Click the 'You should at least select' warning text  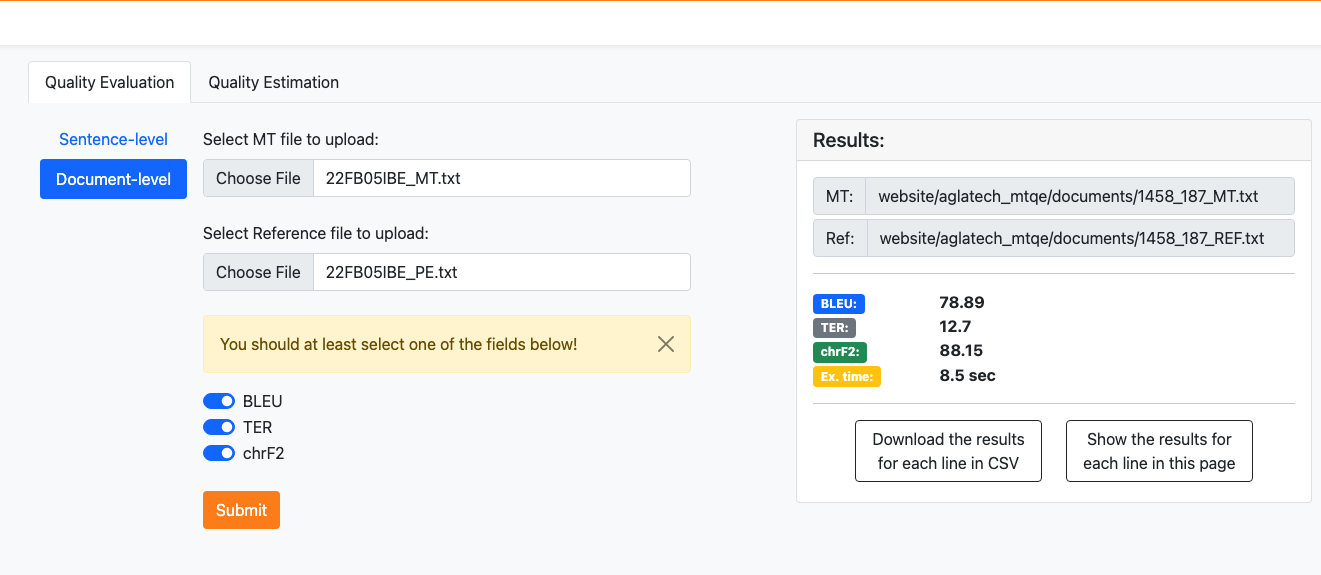[x=398, y=344]
